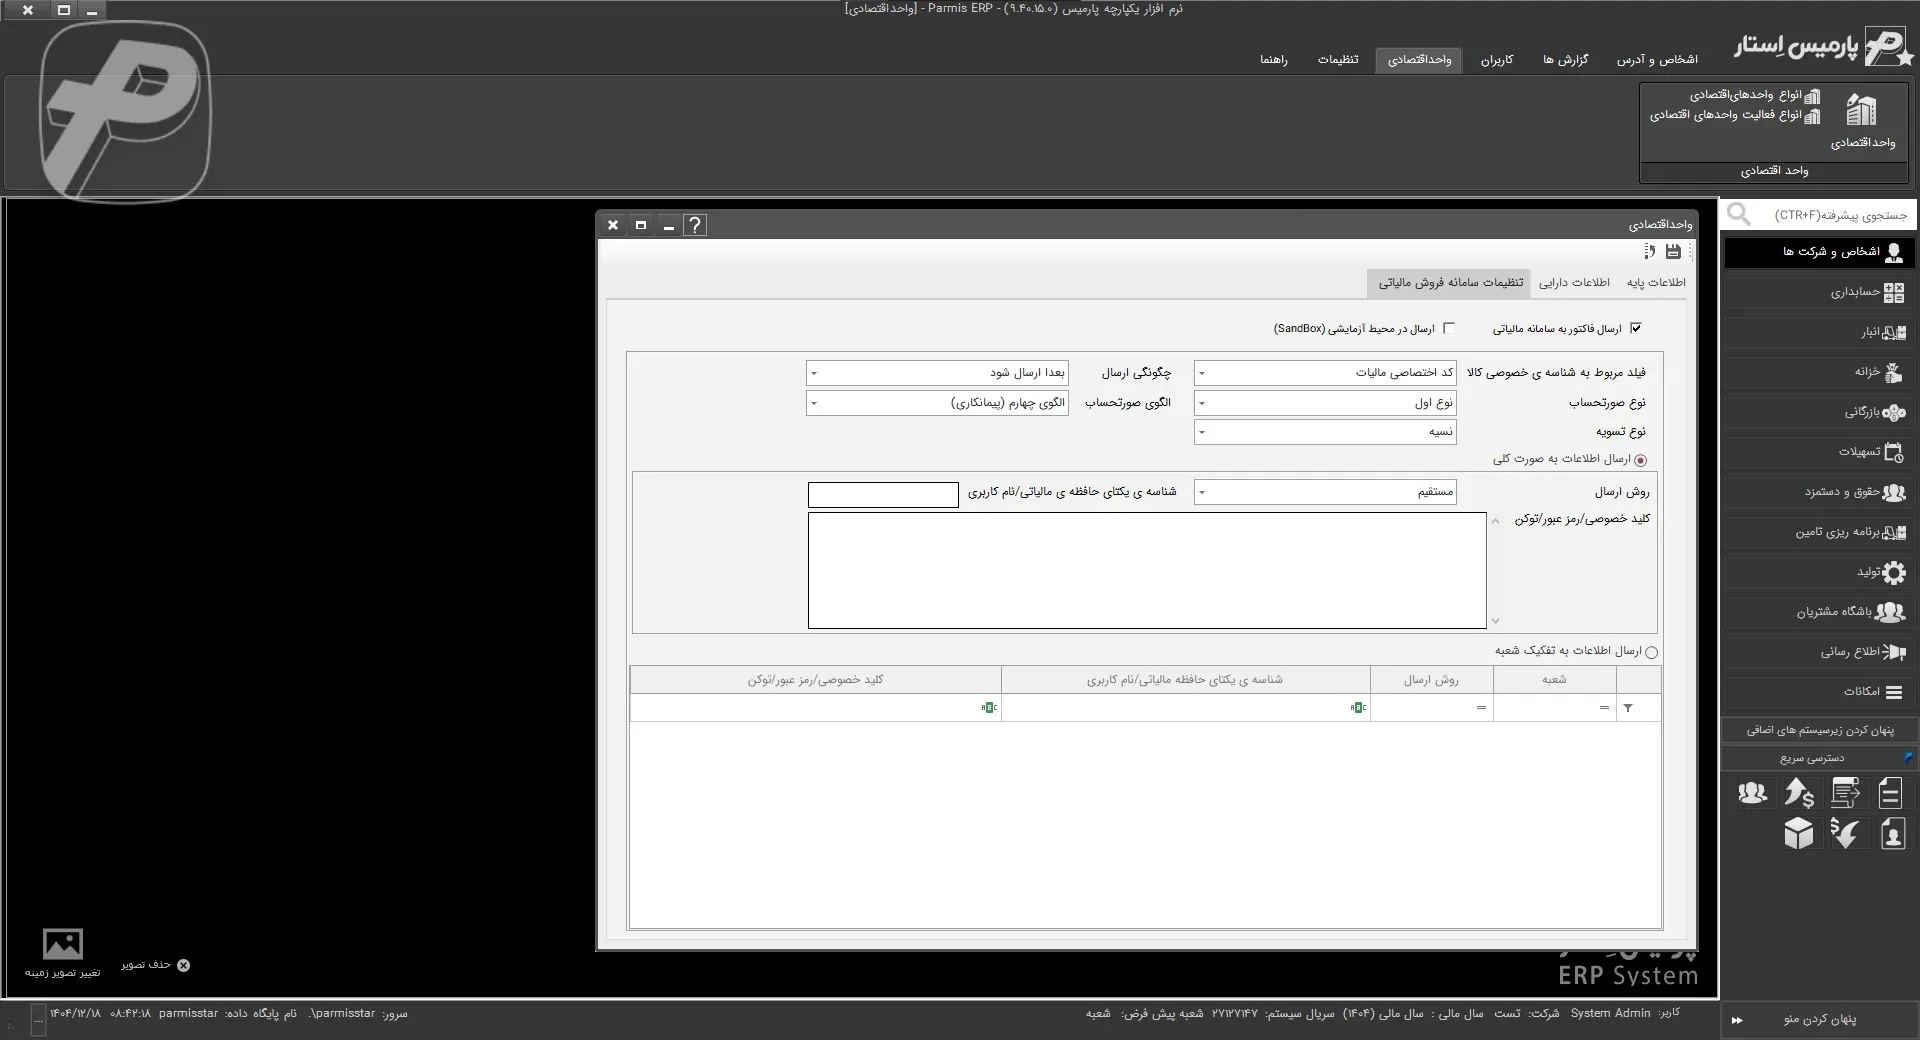Open the فیلد مربوط به شناسه ی خصوصی کالا dropdown

(x=1325, y=373)
